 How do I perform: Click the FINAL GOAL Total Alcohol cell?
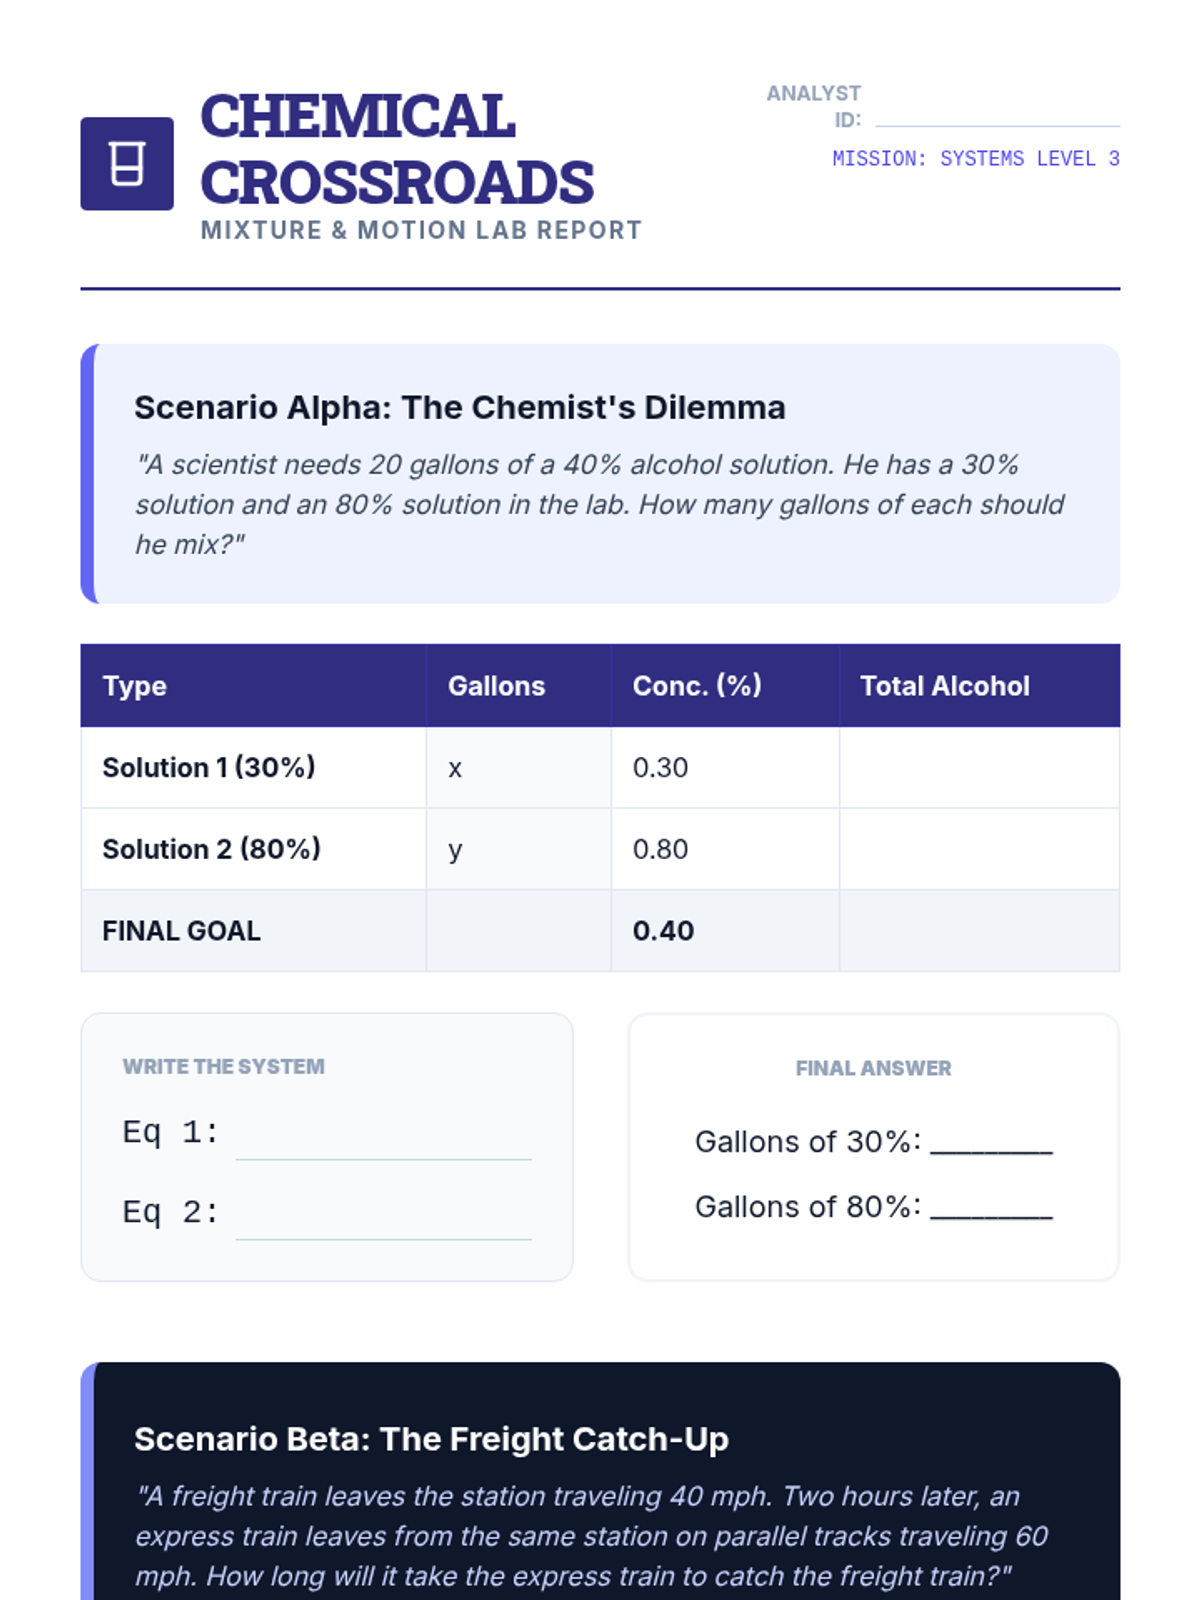pyautogui.click(x=979, y=931)
